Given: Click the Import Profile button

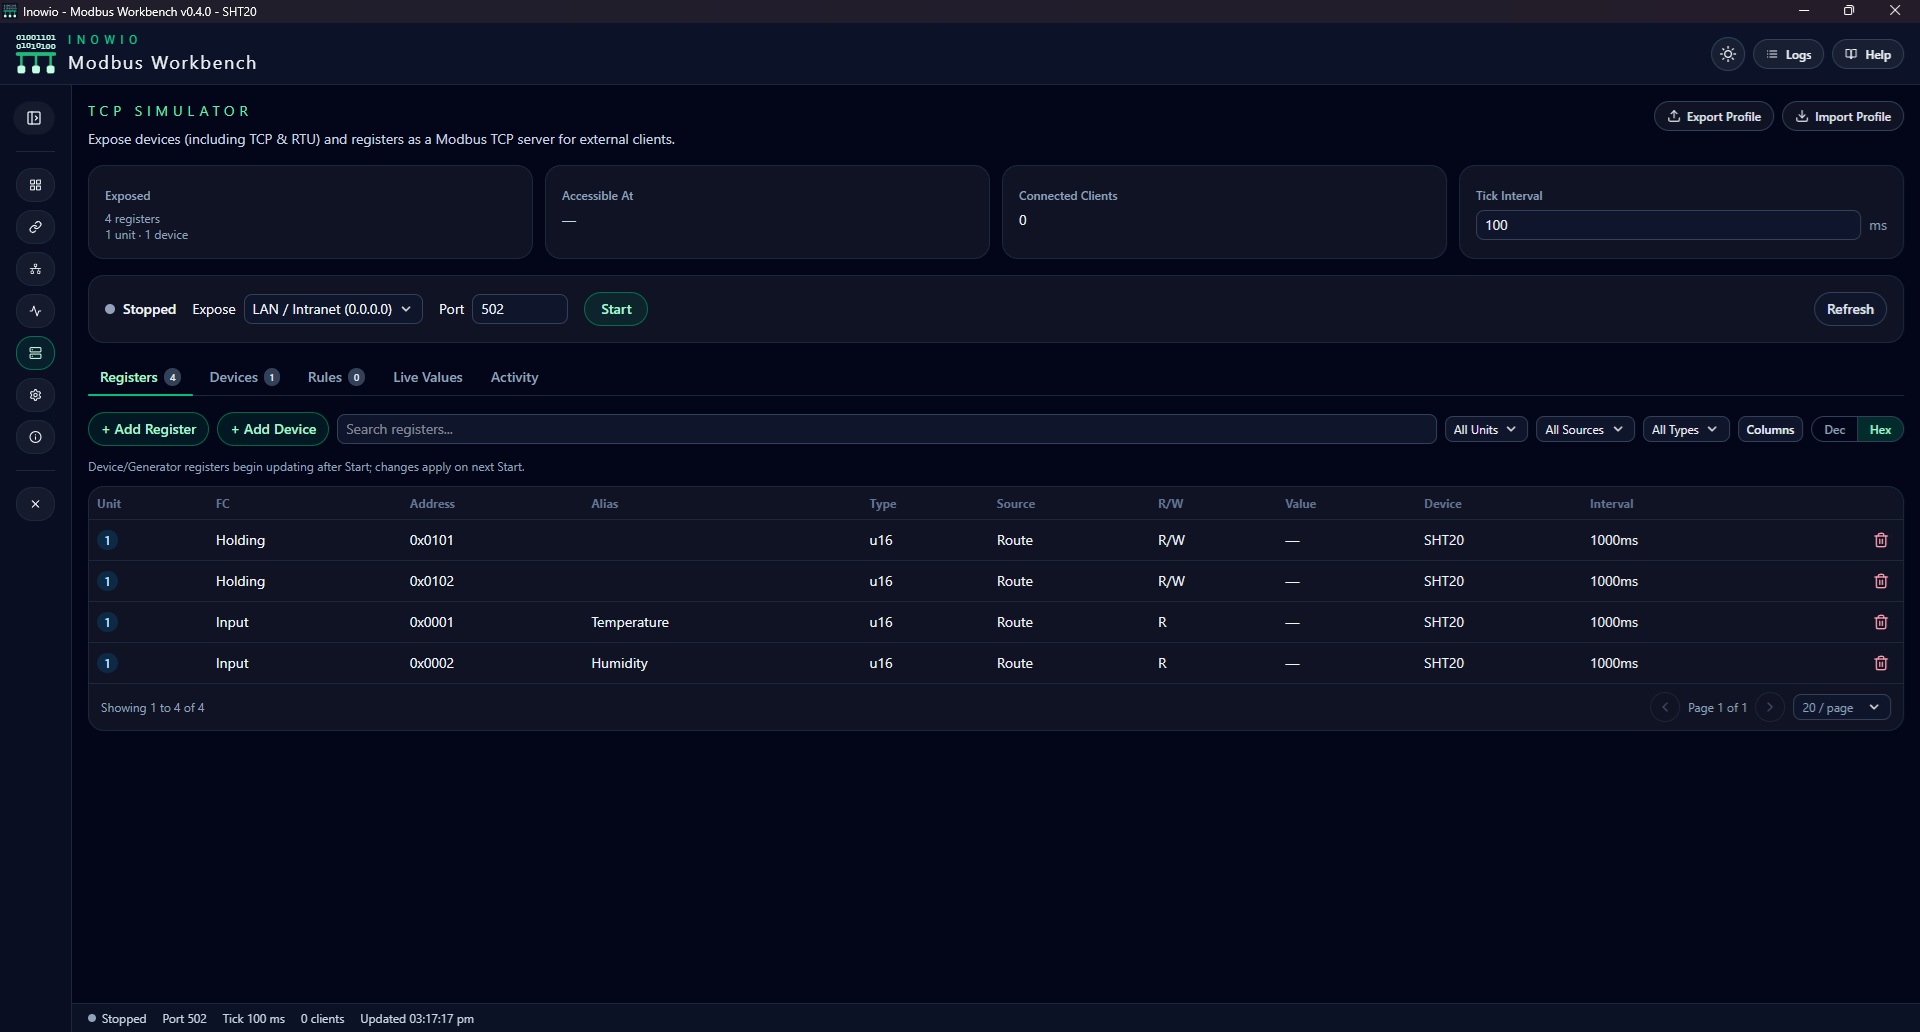Looking at the screenshot, I should click(x=1843, y=116).
